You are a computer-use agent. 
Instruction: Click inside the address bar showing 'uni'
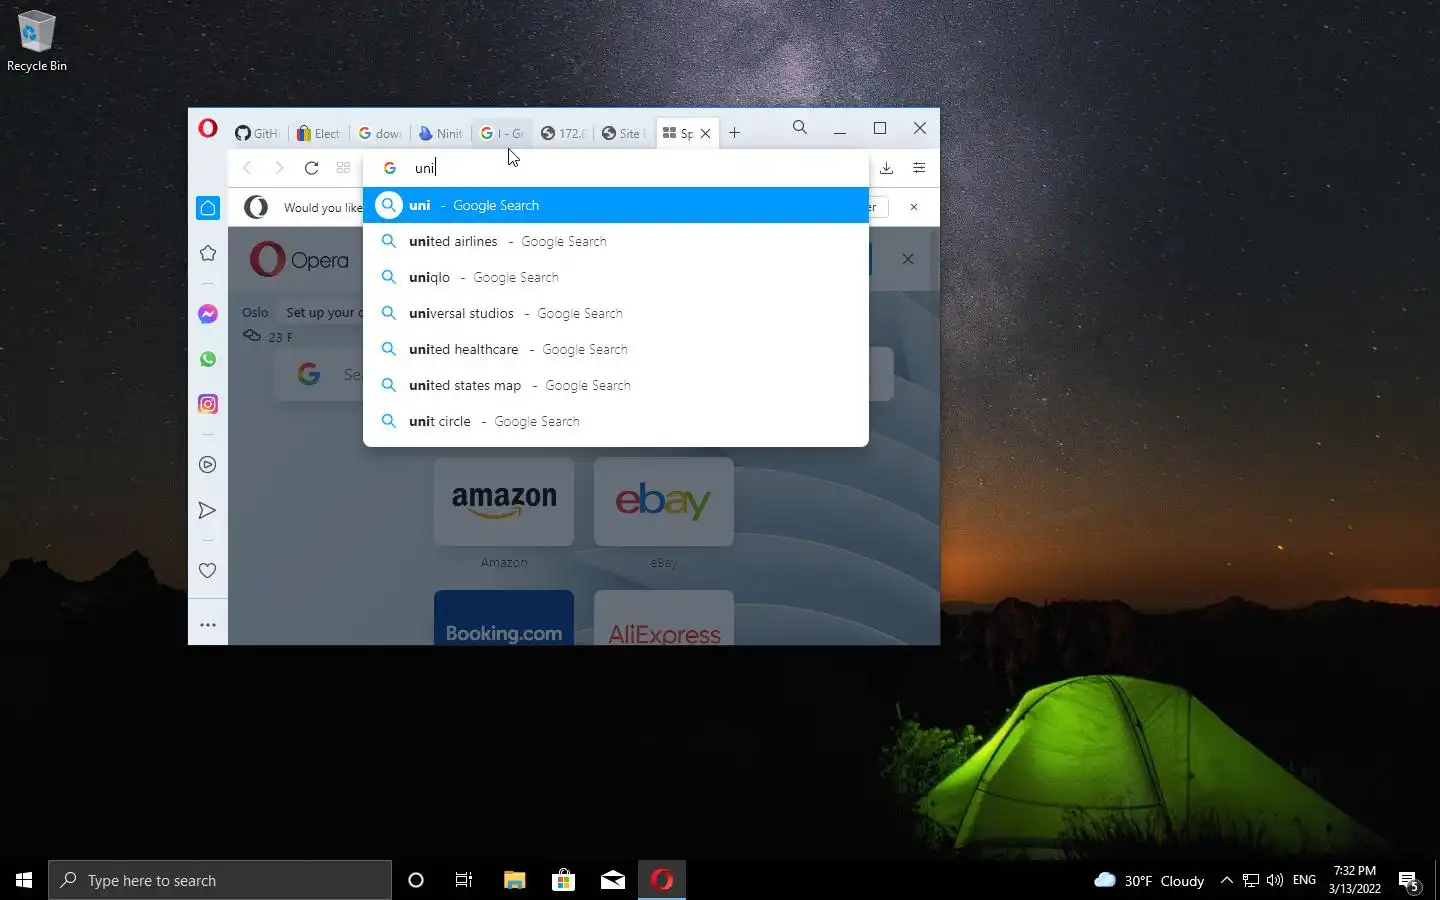point(616,168)
